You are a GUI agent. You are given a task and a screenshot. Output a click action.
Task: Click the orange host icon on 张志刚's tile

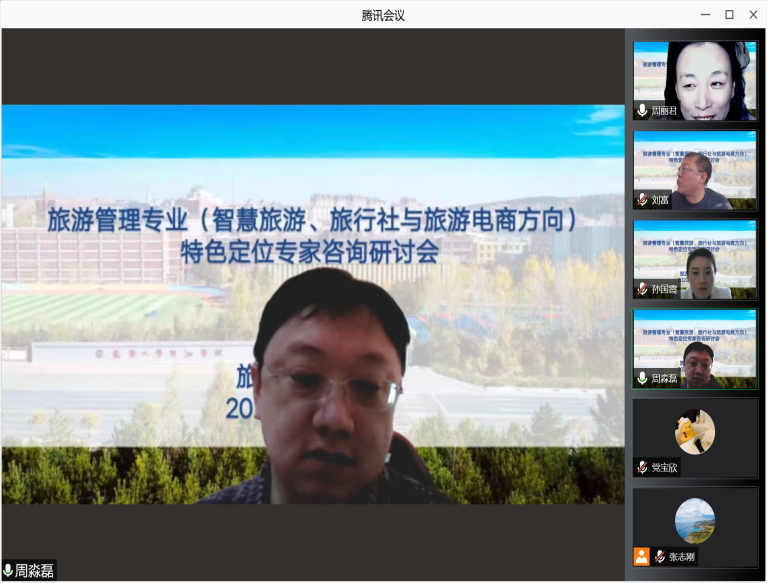(642, 556)
